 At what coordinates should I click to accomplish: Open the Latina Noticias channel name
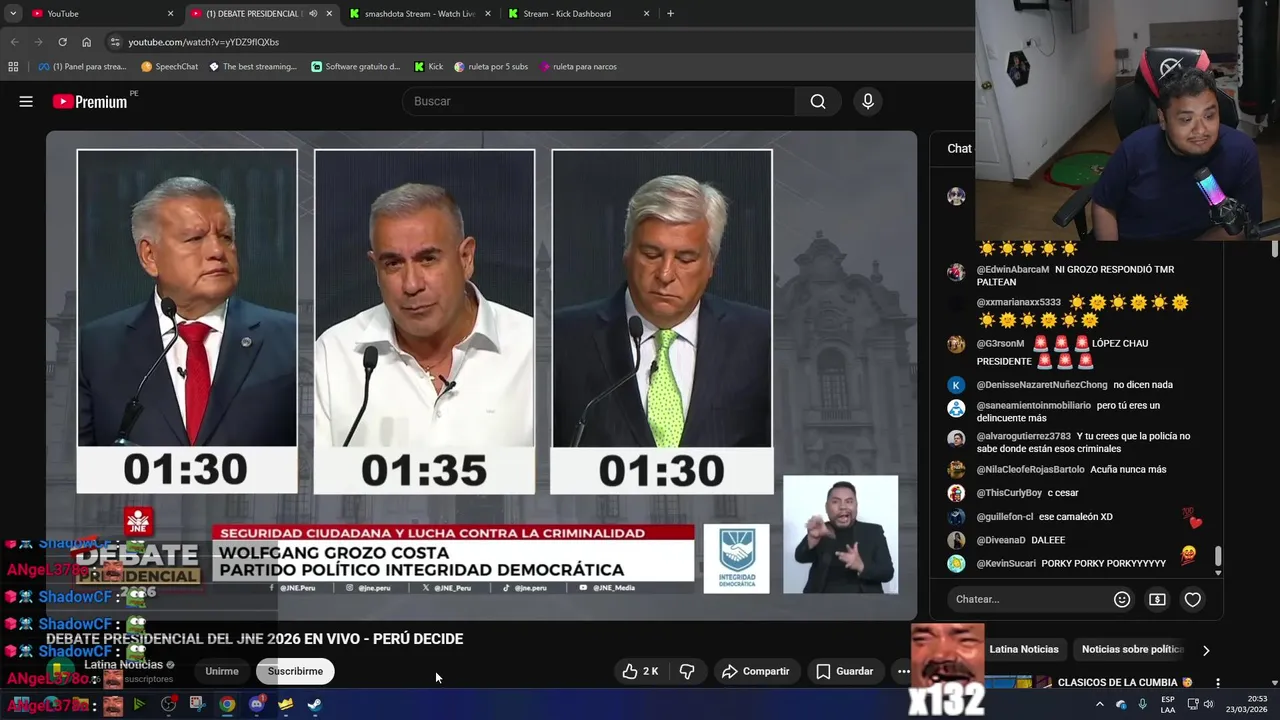[123, 664]
